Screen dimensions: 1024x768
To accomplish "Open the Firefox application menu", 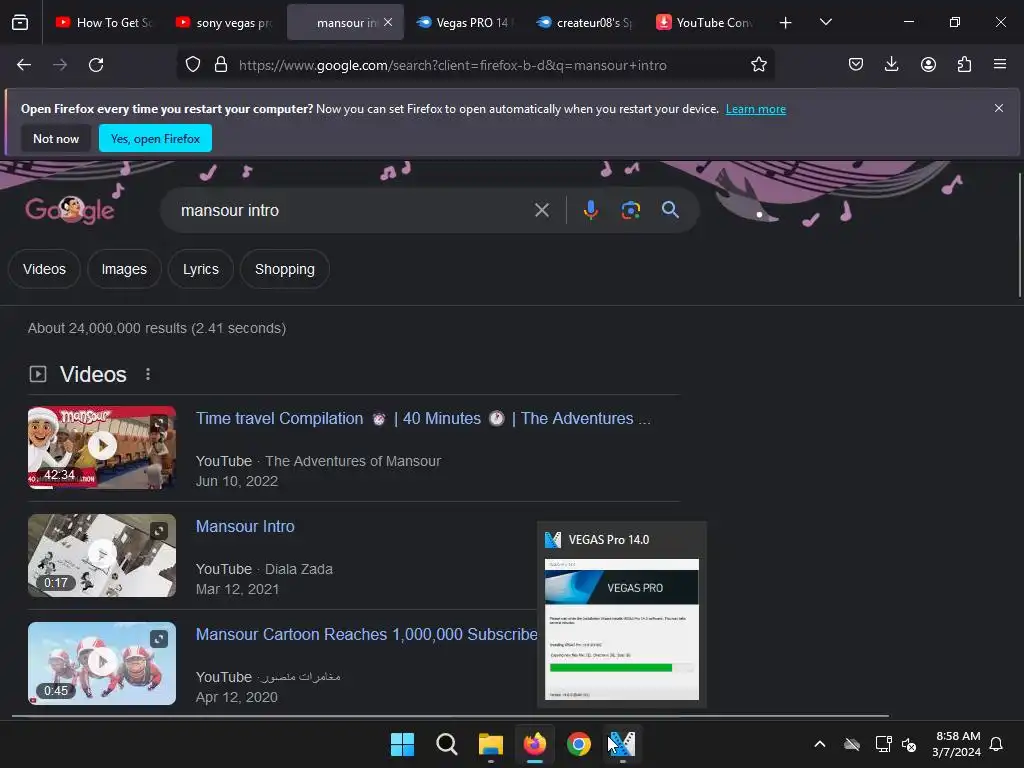I will tap(999, 65).
